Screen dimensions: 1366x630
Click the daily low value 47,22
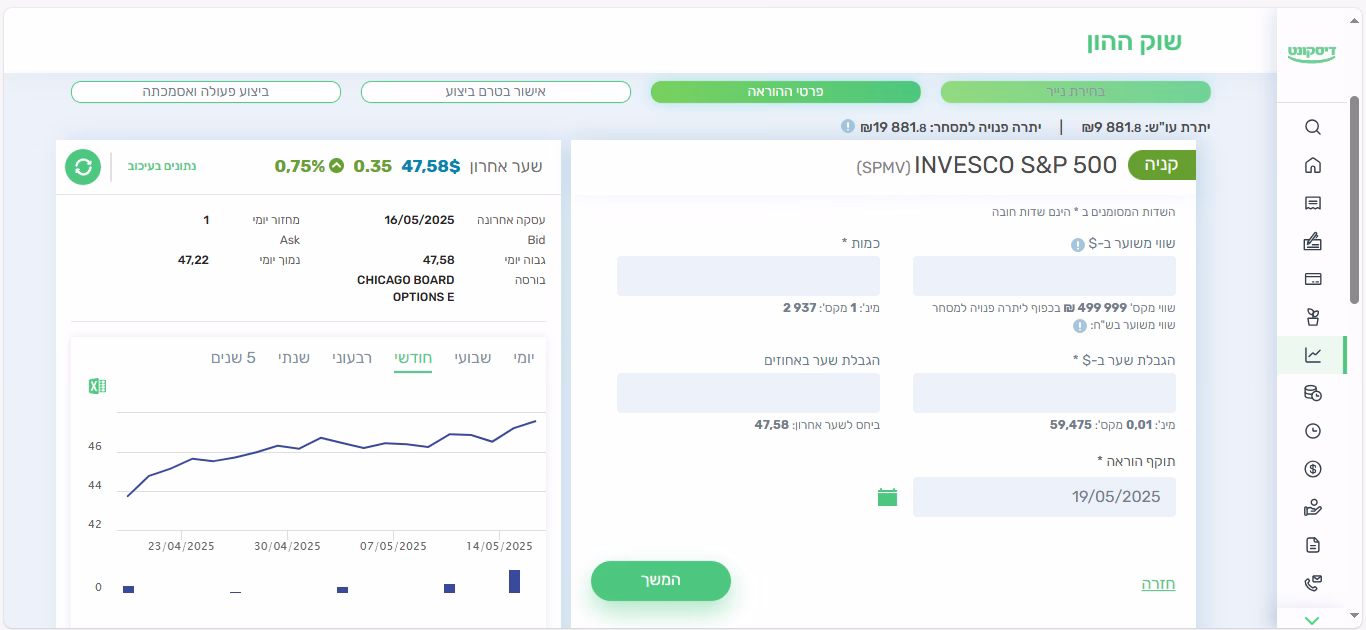click(x=193, y=260)
